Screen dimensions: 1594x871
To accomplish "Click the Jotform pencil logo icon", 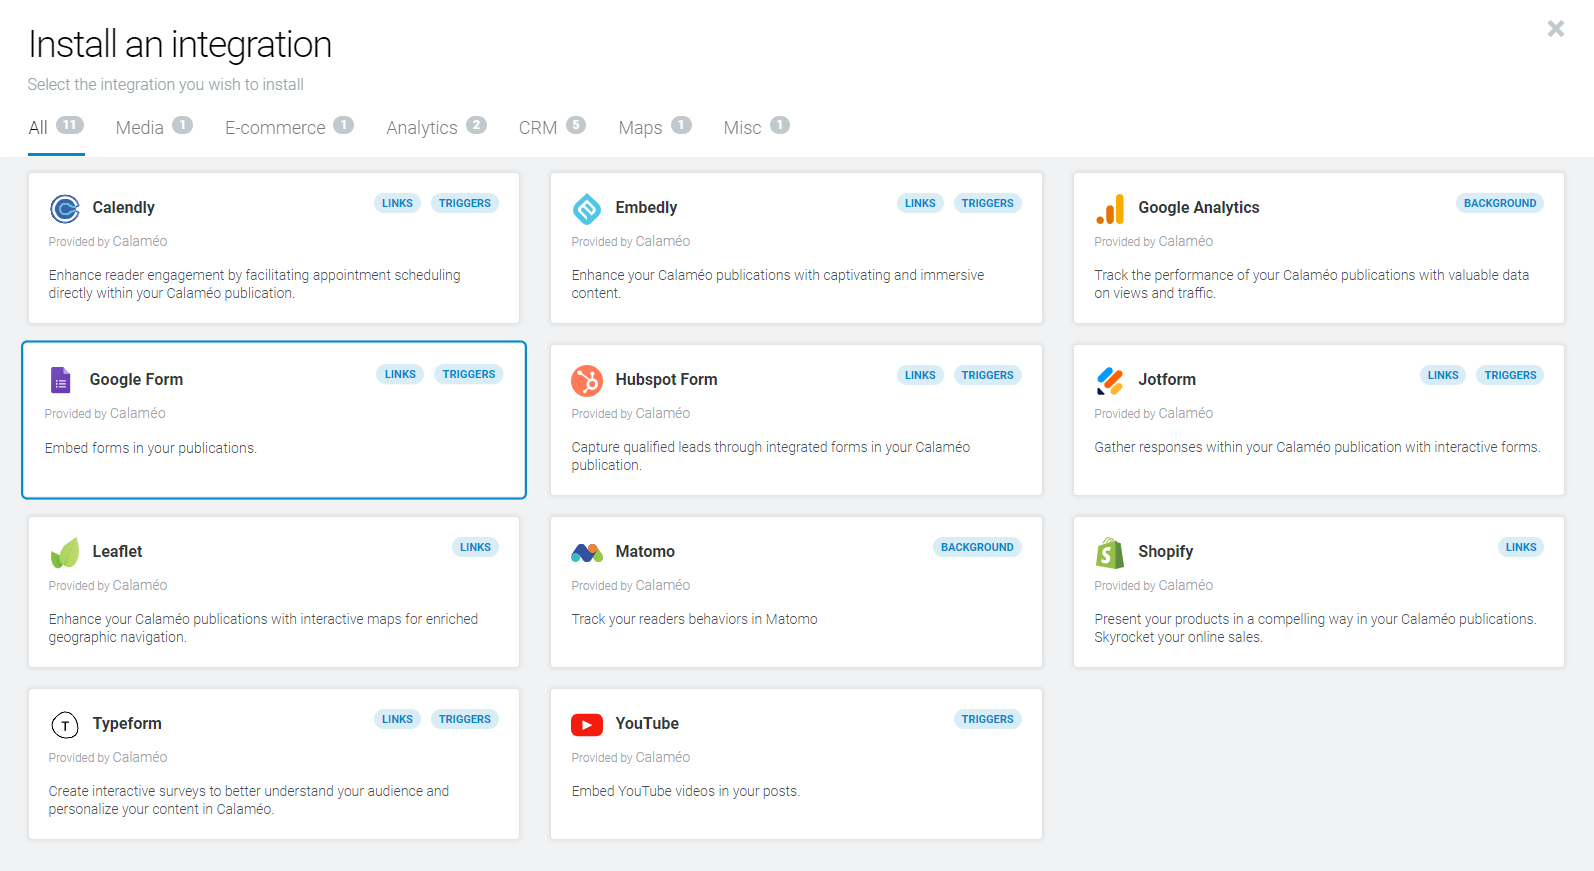I will pyautogui.click(x=1110, y=381).
